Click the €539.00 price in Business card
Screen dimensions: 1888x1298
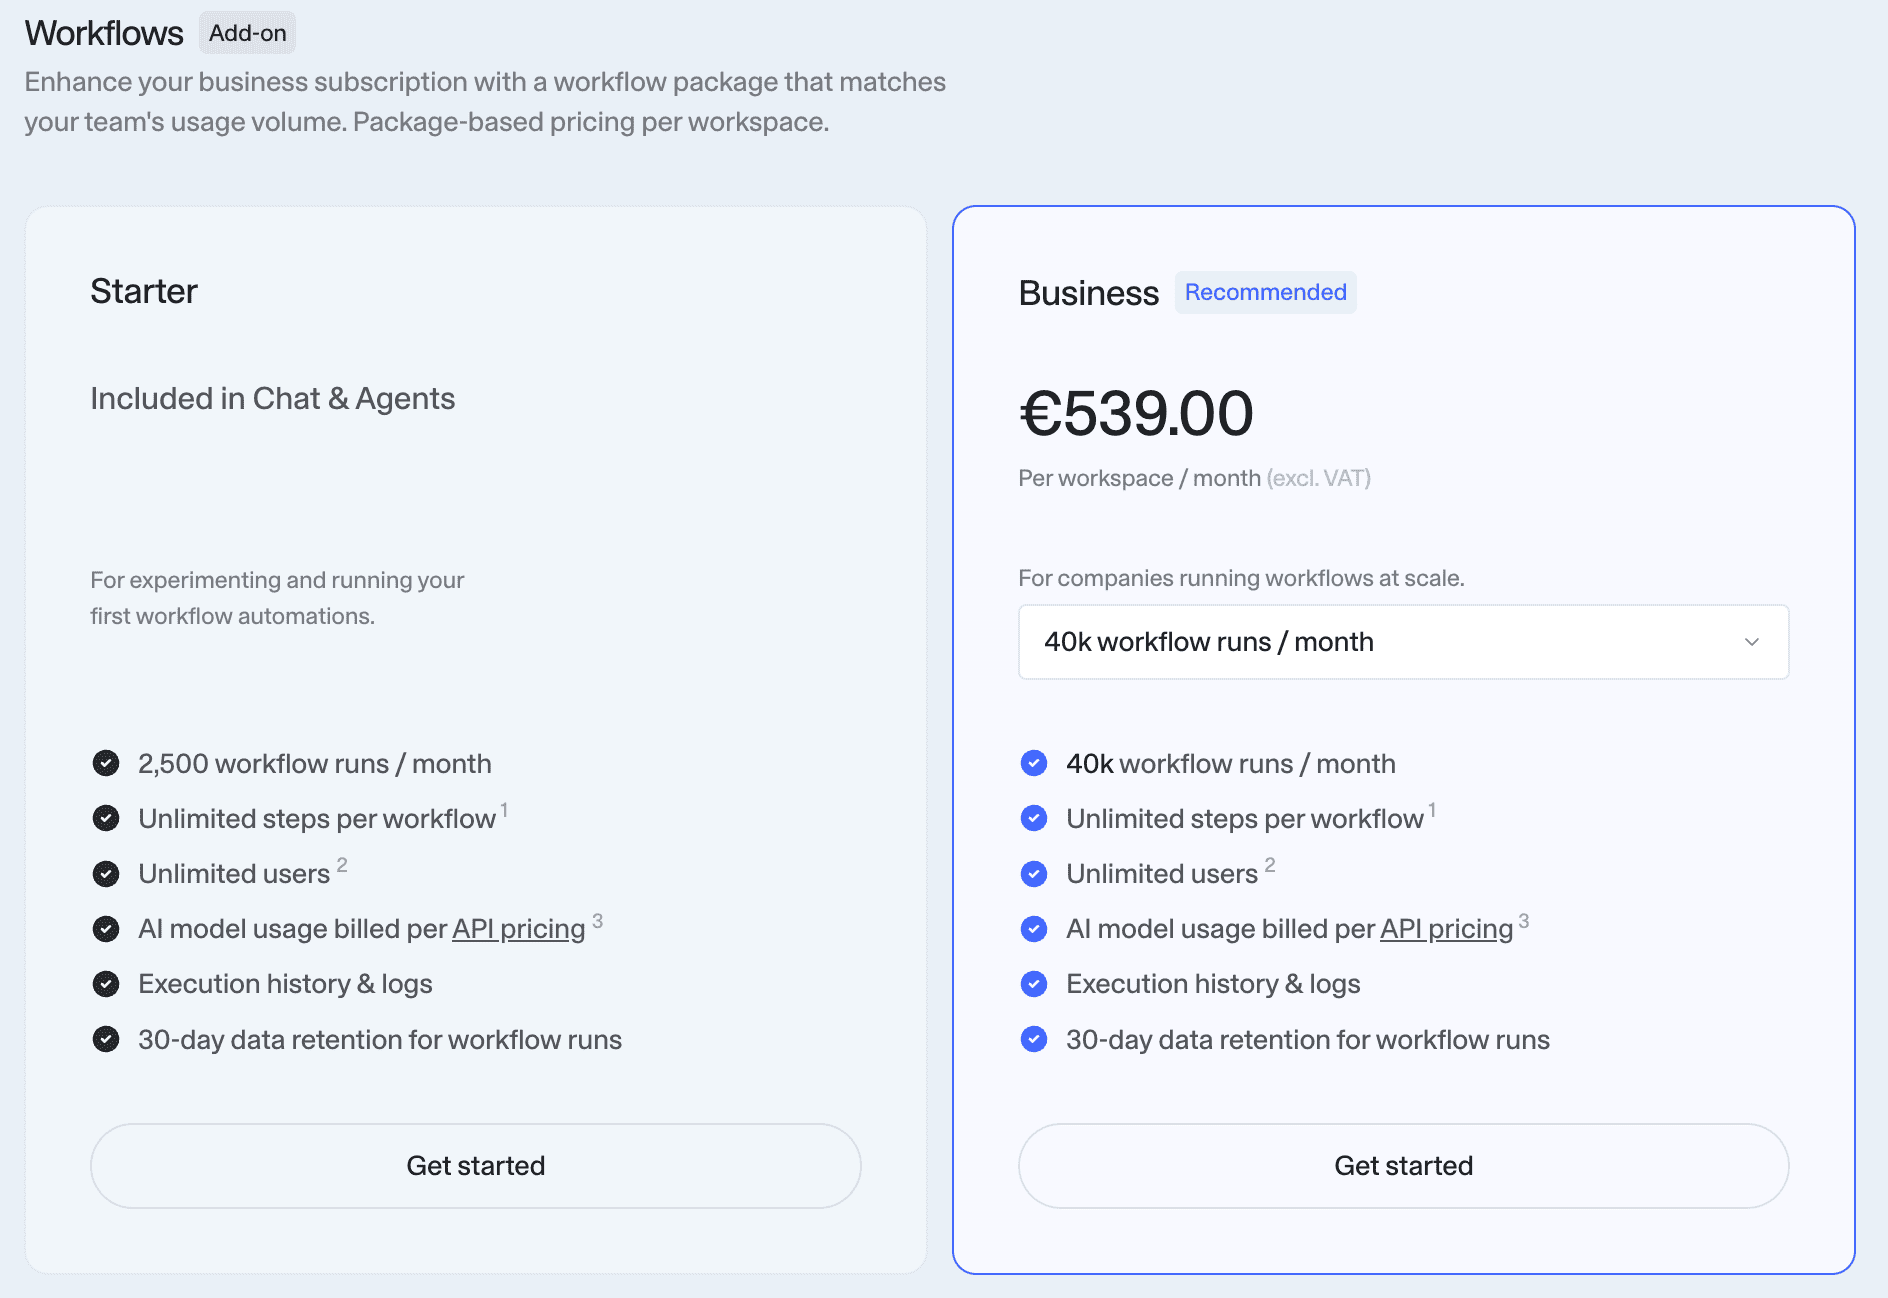pyautogui.click(x=1136, y=413)
